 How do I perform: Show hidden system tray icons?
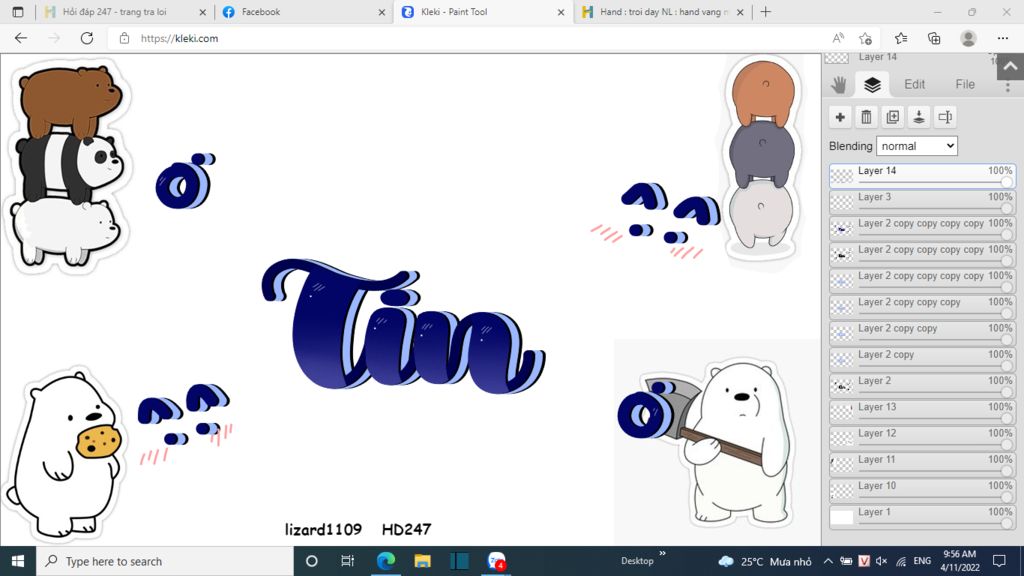pyautogui.click(x=827, y=561)
